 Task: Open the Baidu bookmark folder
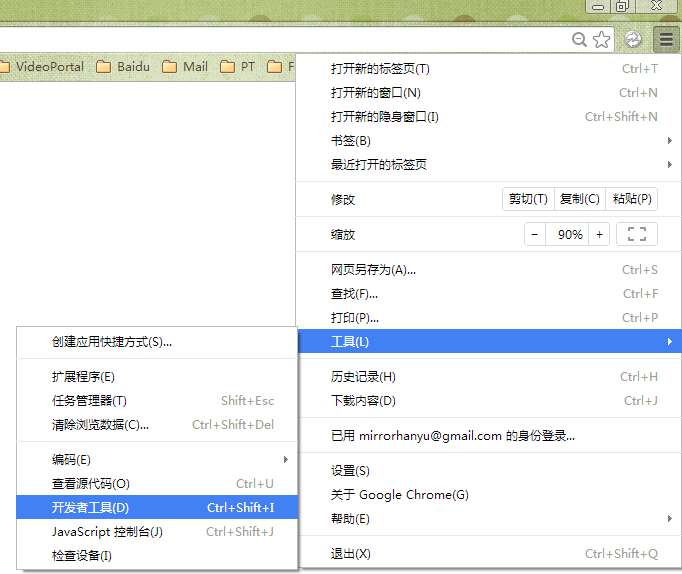pyautogui.click(x=123, y=67)
